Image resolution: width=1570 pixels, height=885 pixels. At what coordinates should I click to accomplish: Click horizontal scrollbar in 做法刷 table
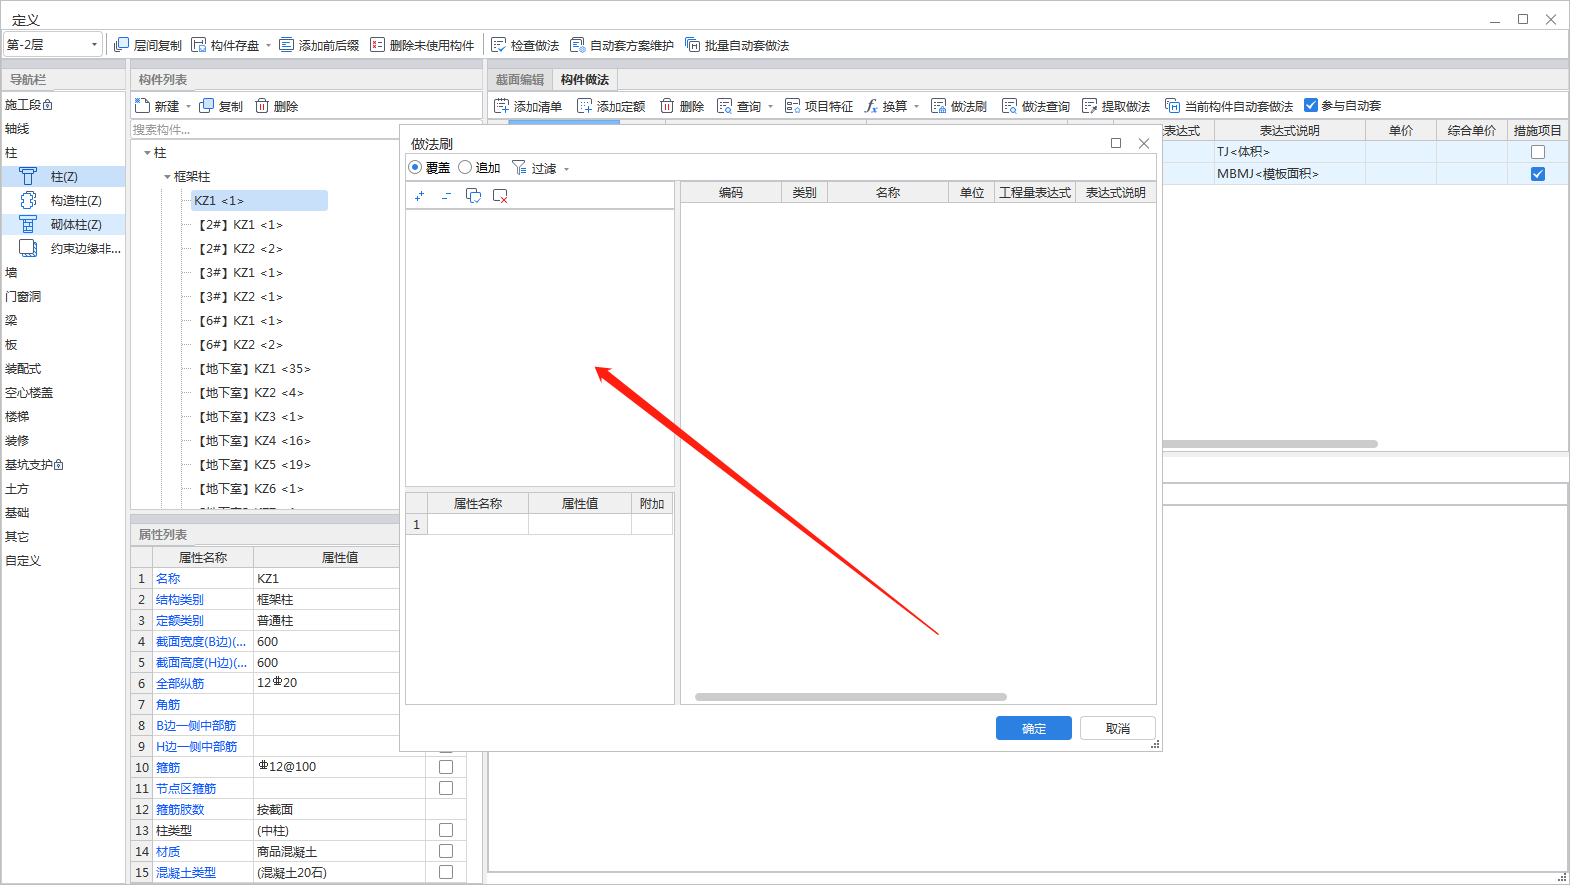pyautogui.click(x=851, y=697)
